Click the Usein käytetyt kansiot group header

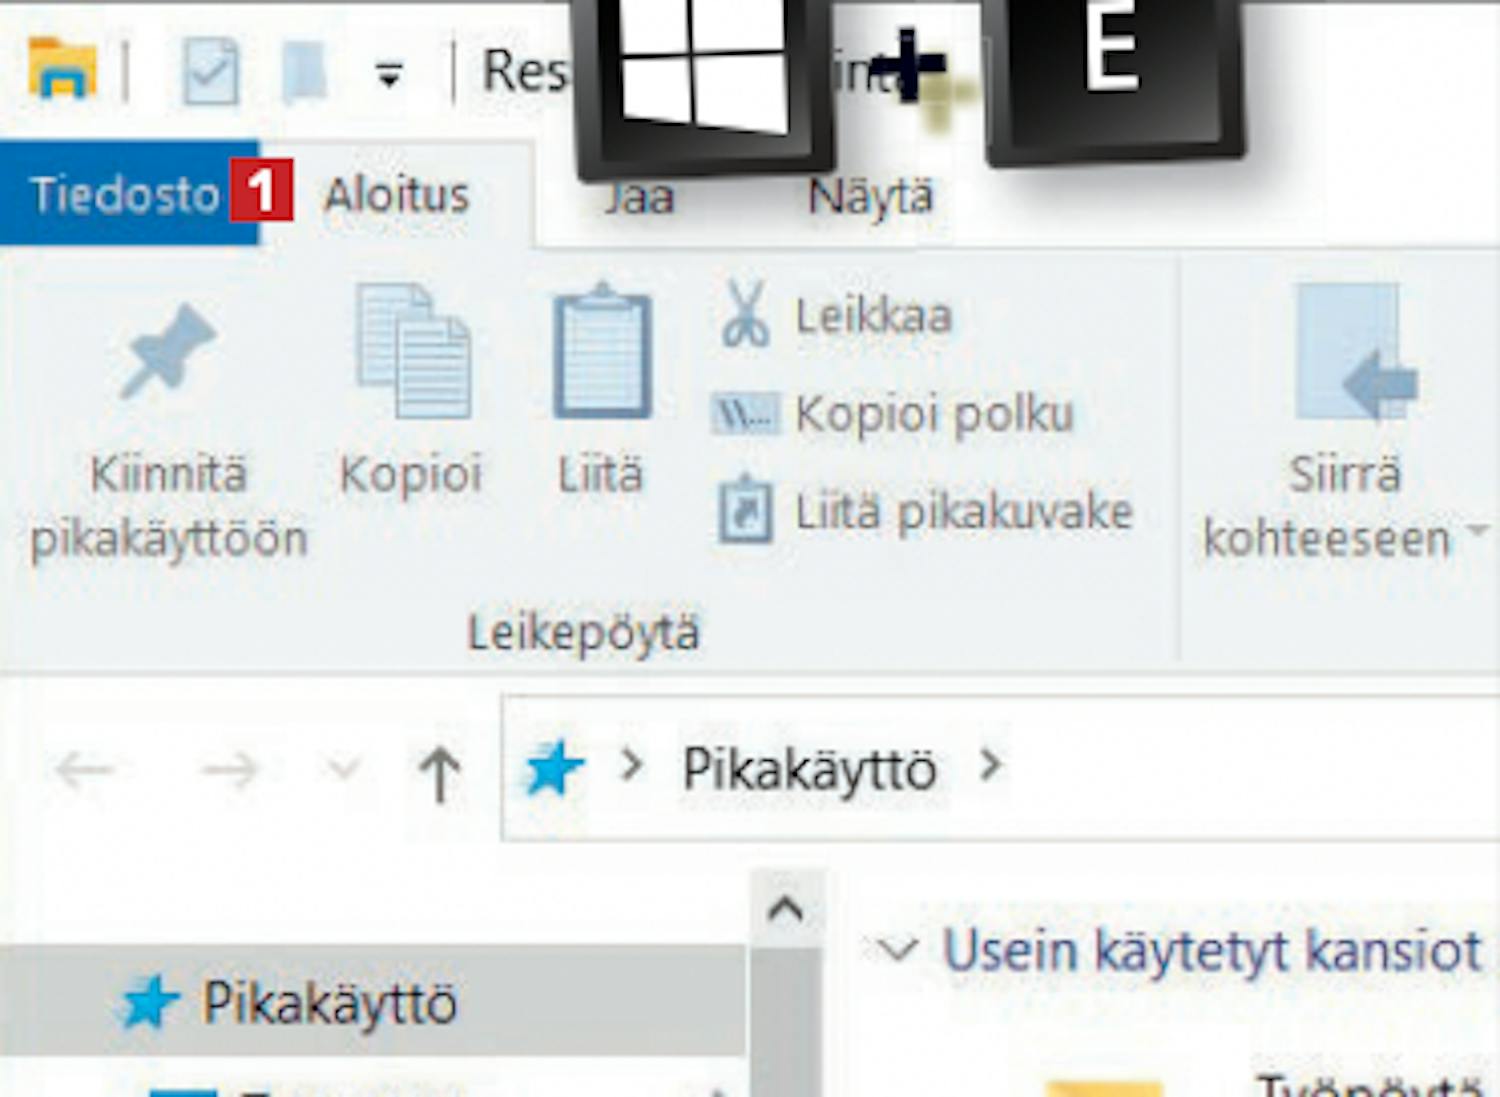1212,950
